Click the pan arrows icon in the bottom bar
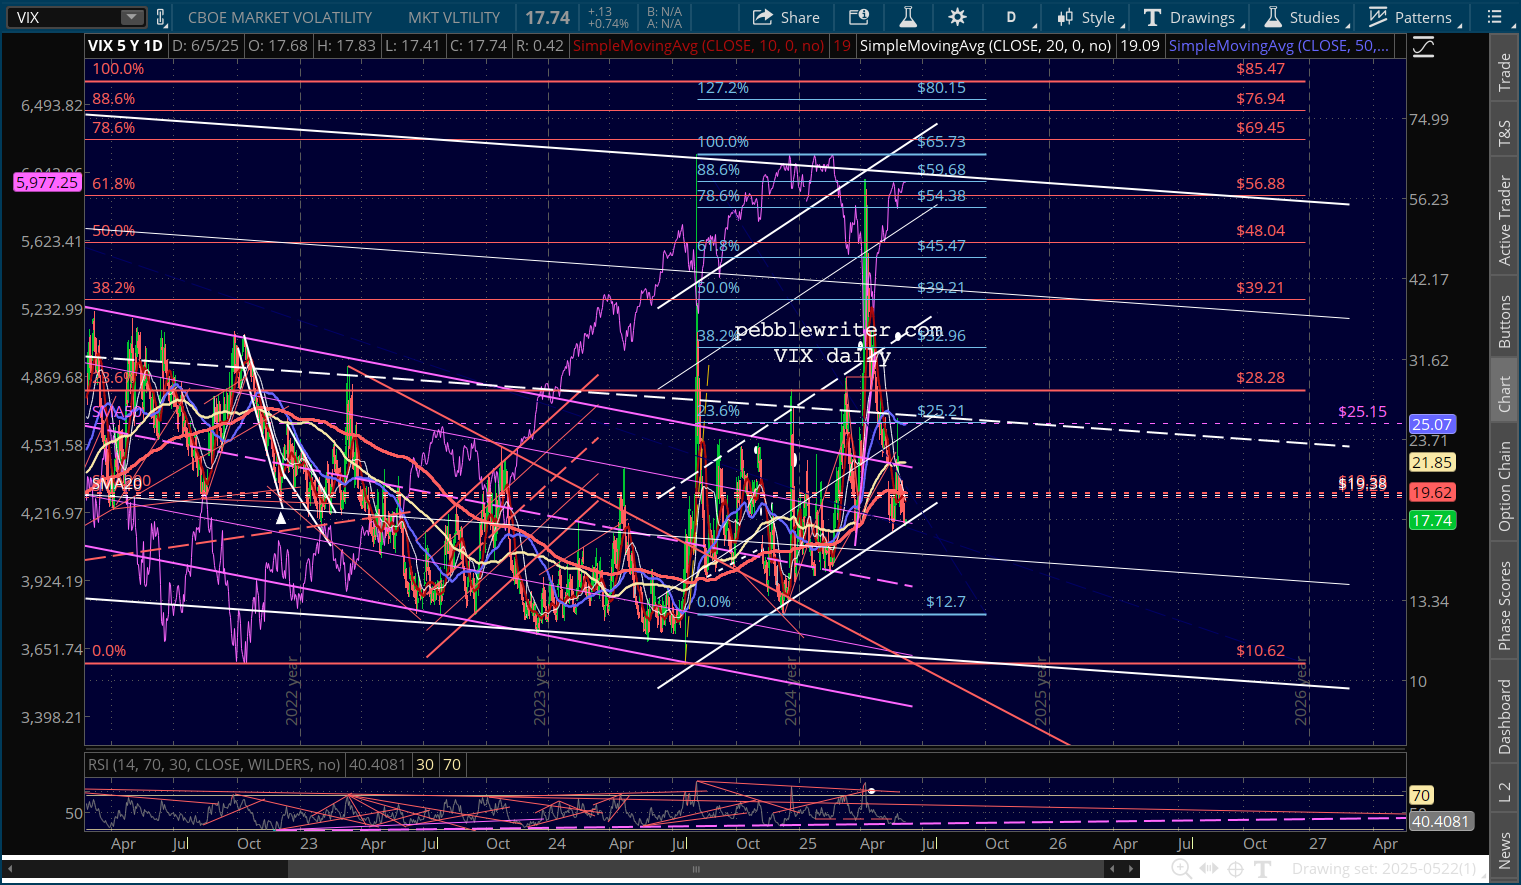 [1209, 869]
